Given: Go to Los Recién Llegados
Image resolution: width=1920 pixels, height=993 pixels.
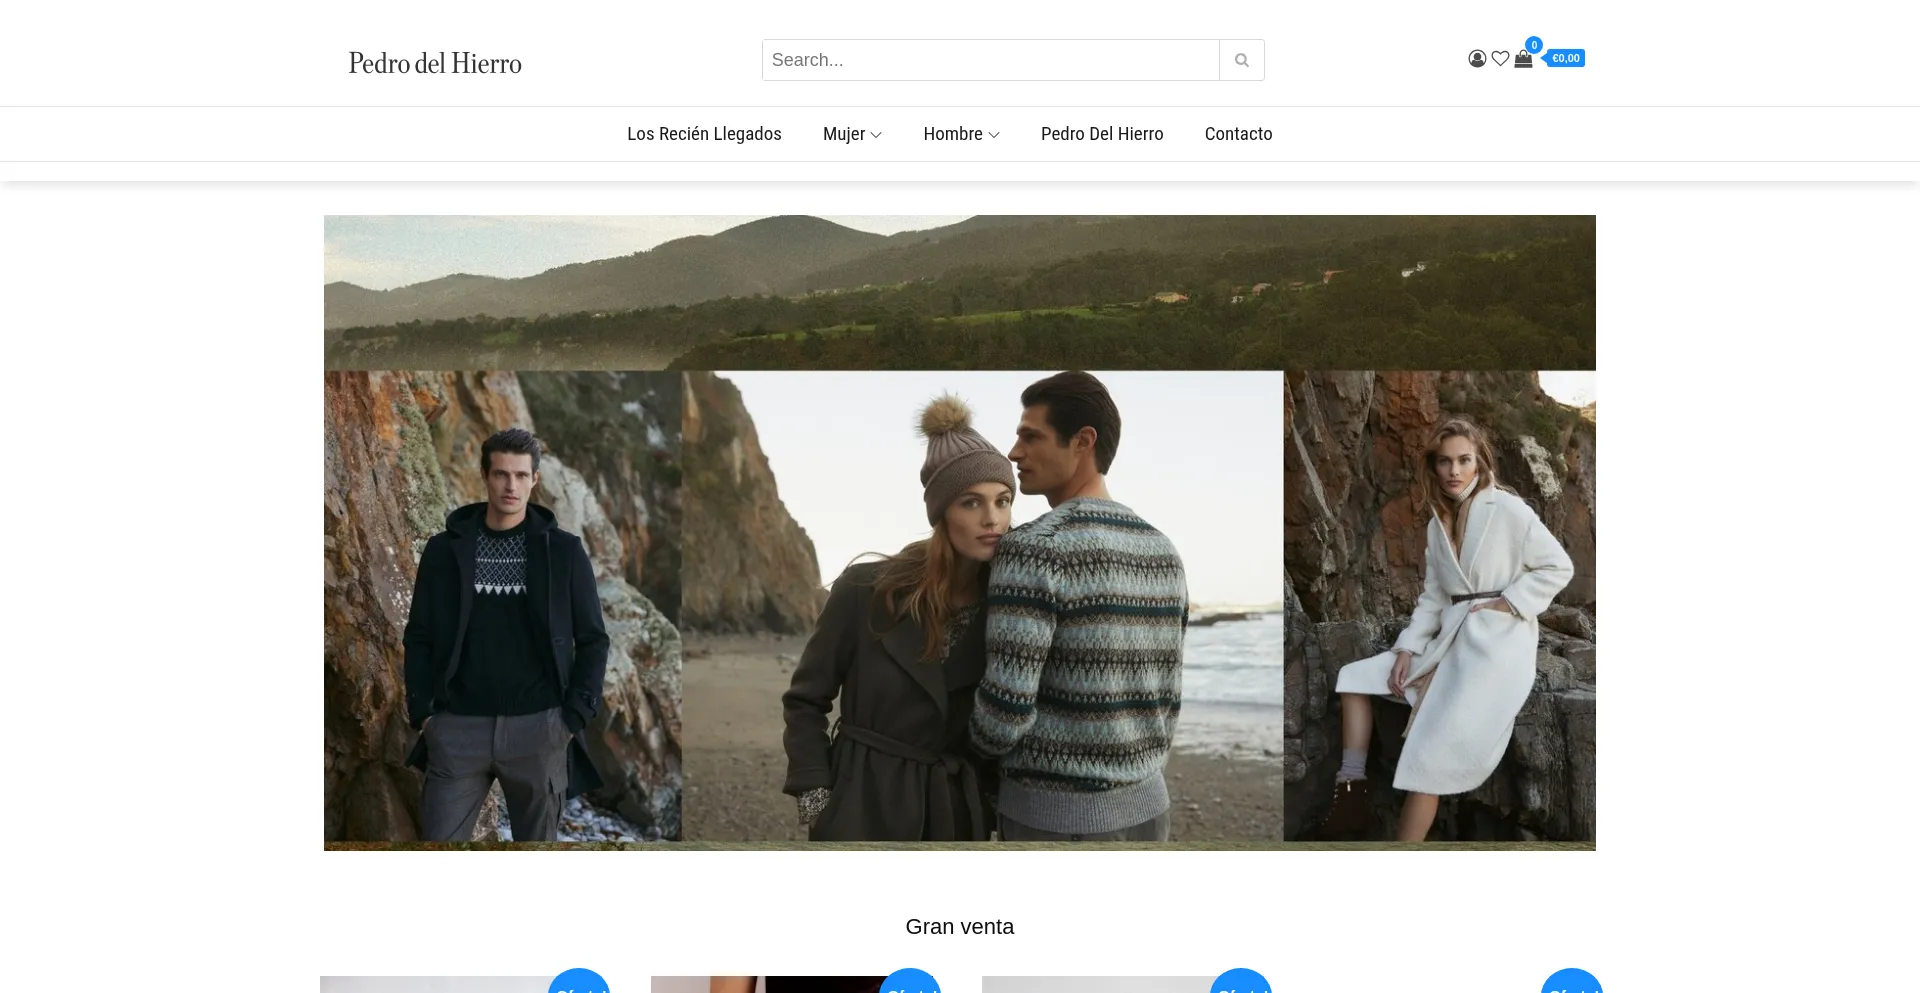Looking at the screenshot, I should click(x=704, y=134).
